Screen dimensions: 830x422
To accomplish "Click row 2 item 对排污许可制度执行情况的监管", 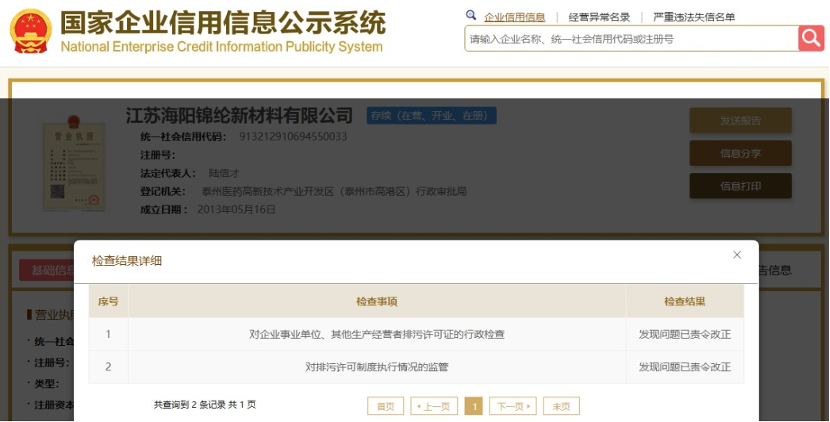I will click(x=377, y=367).
